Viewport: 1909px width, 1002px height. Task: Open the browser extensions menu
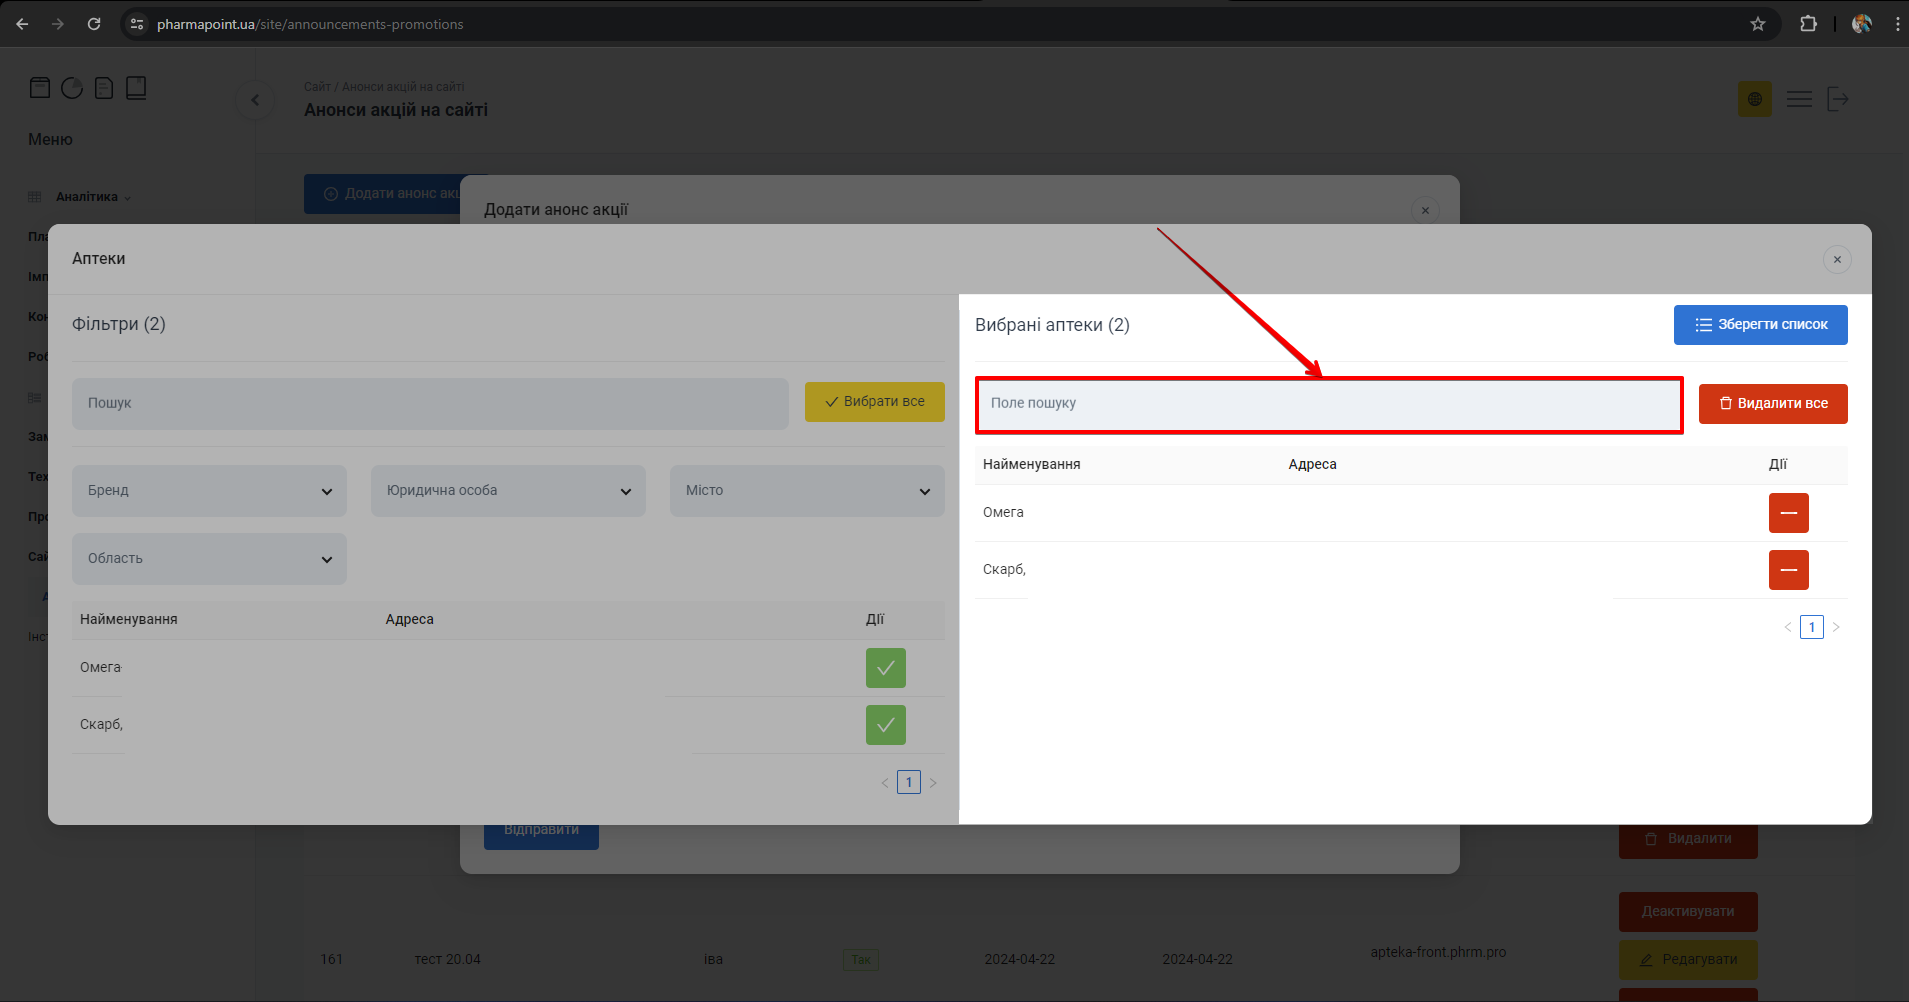point(1808,24)
